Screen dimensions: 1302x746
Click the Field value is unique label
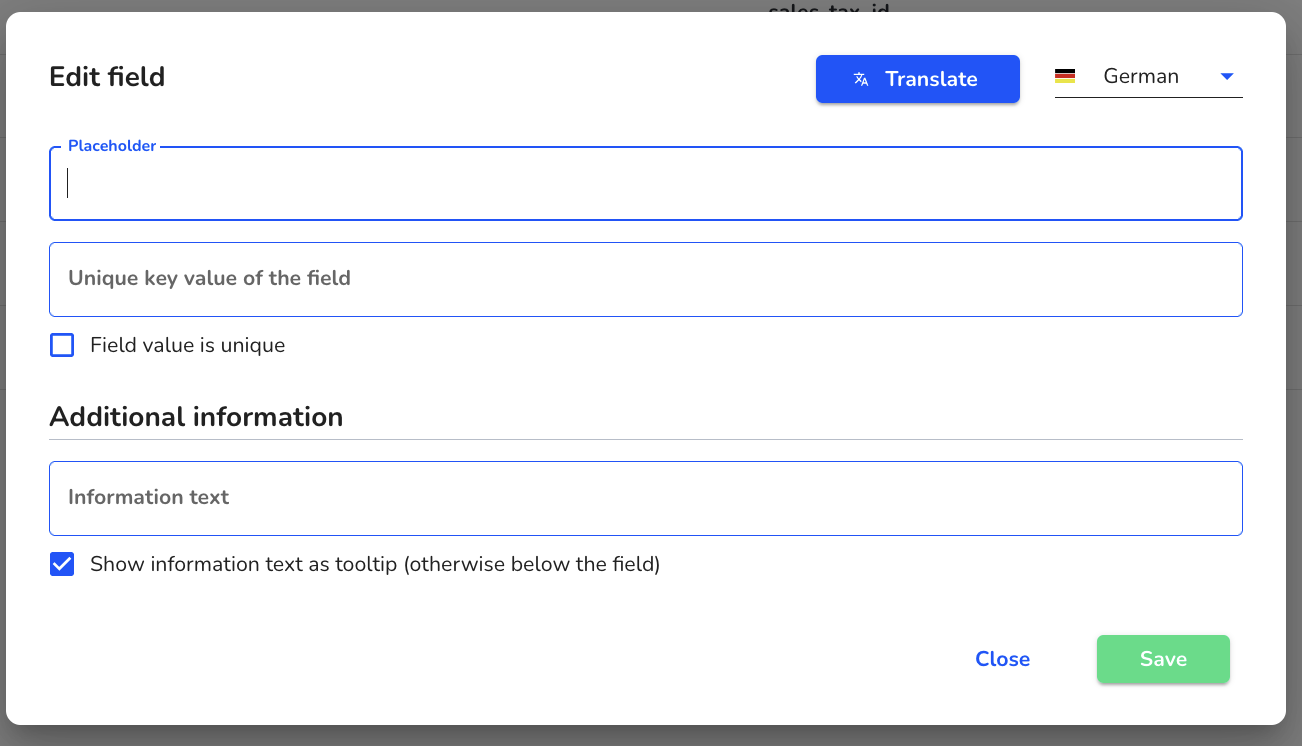pos(188,345)
